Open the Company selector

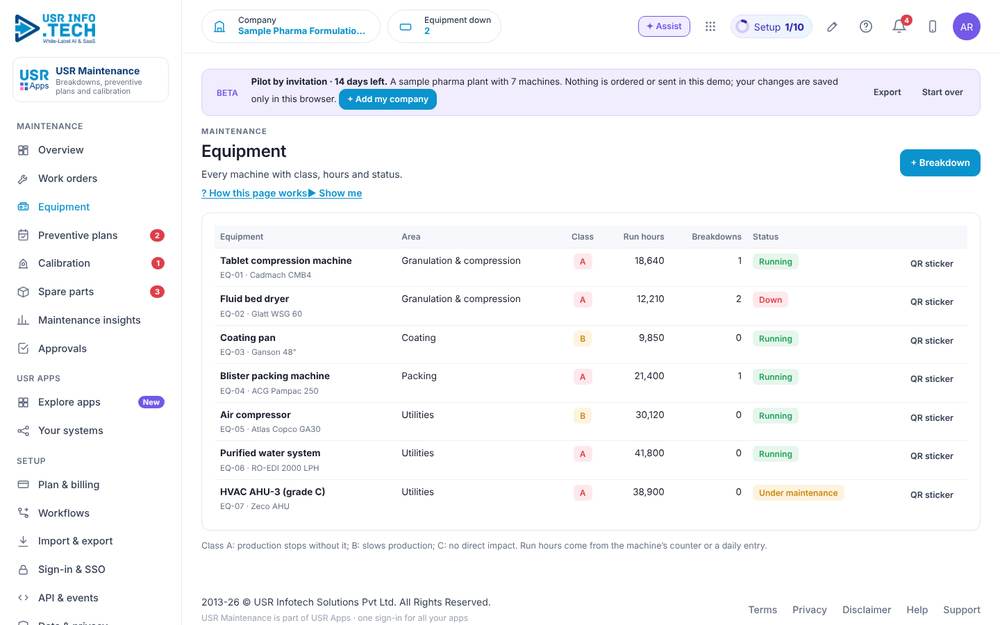click(x=291, y=26)
